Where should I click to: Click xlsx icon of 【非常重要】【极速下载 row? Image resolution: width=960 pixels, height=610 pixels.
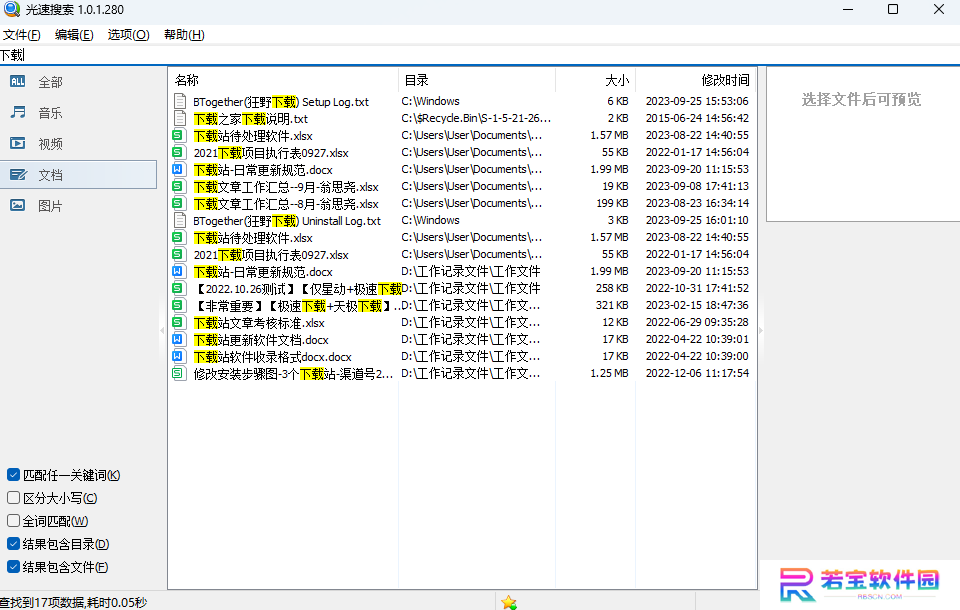click(178, 306)
